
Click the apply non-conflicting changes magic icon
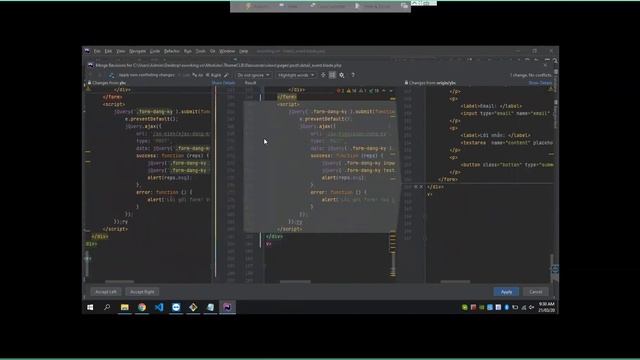112,75
